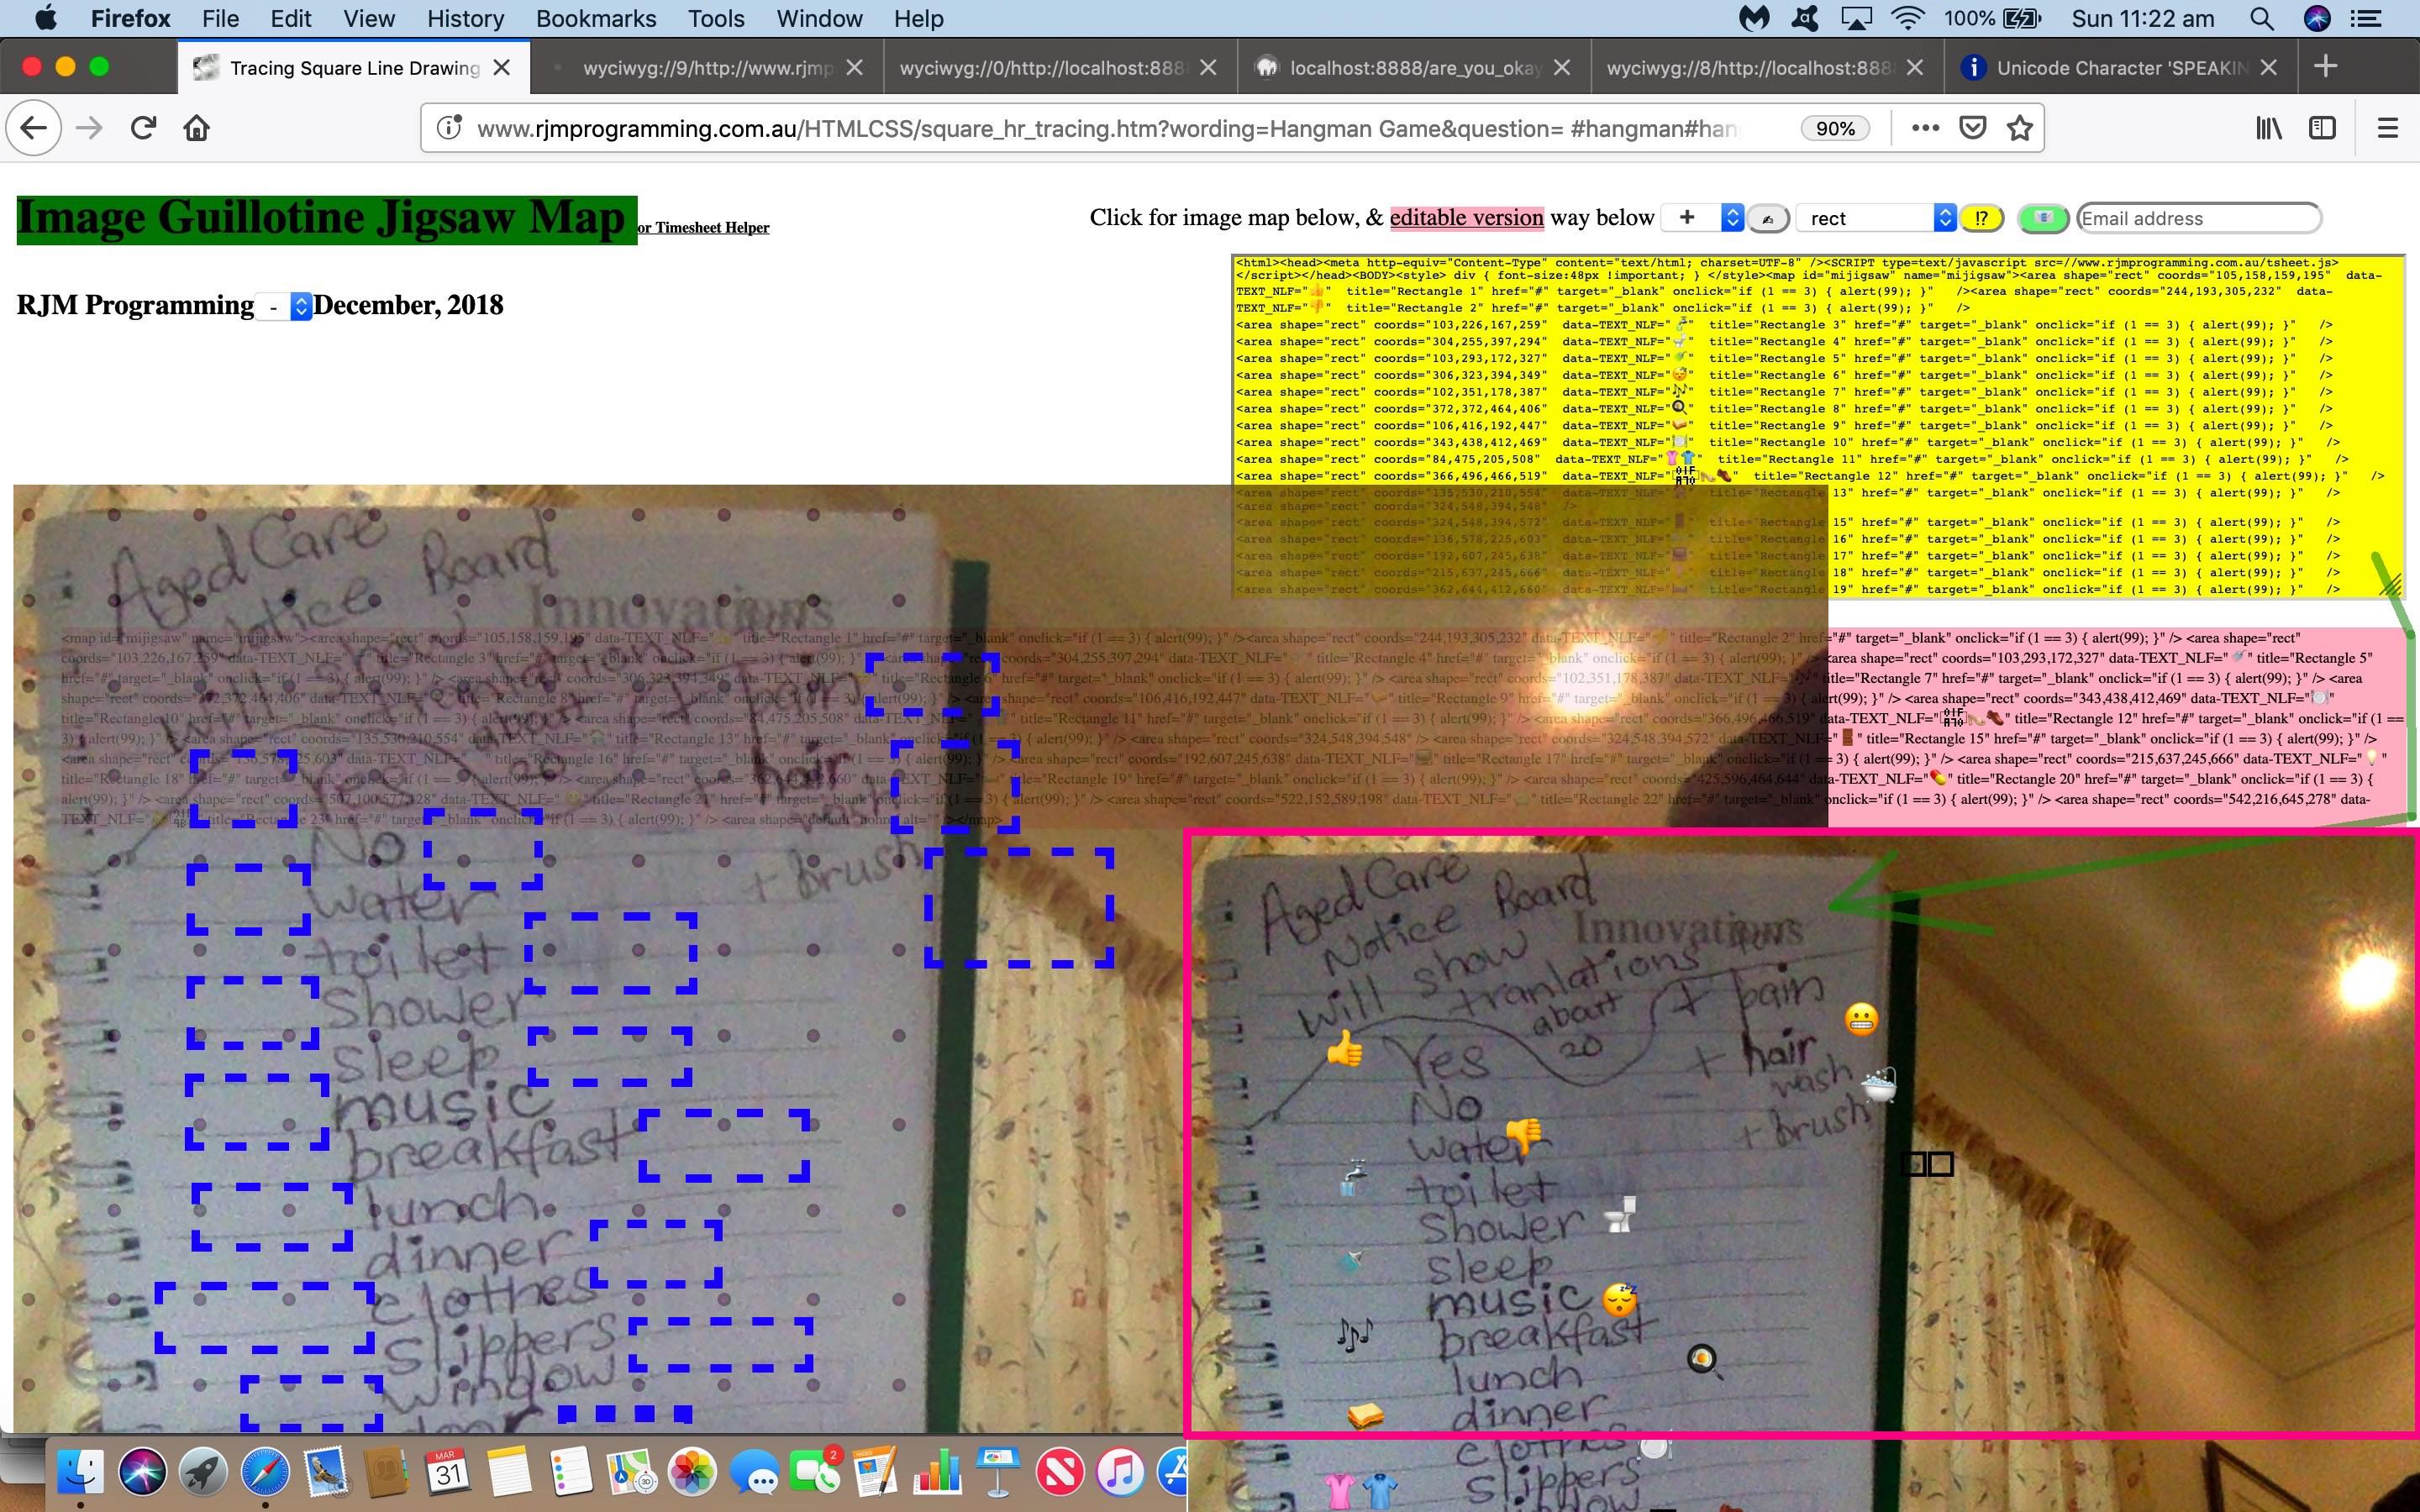Image resolution: width=2420 pixels, height=1512 pixels.
Task: Show the Firefox sidebar
Action: pyautogui.click(x=2322, y=128)
